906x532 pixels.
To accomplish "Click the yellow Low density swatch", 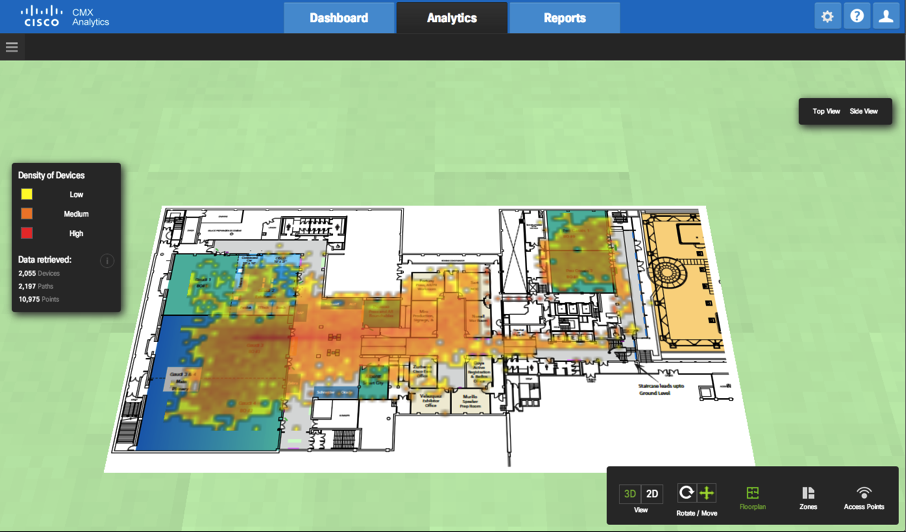I will (x=27, y=194).
